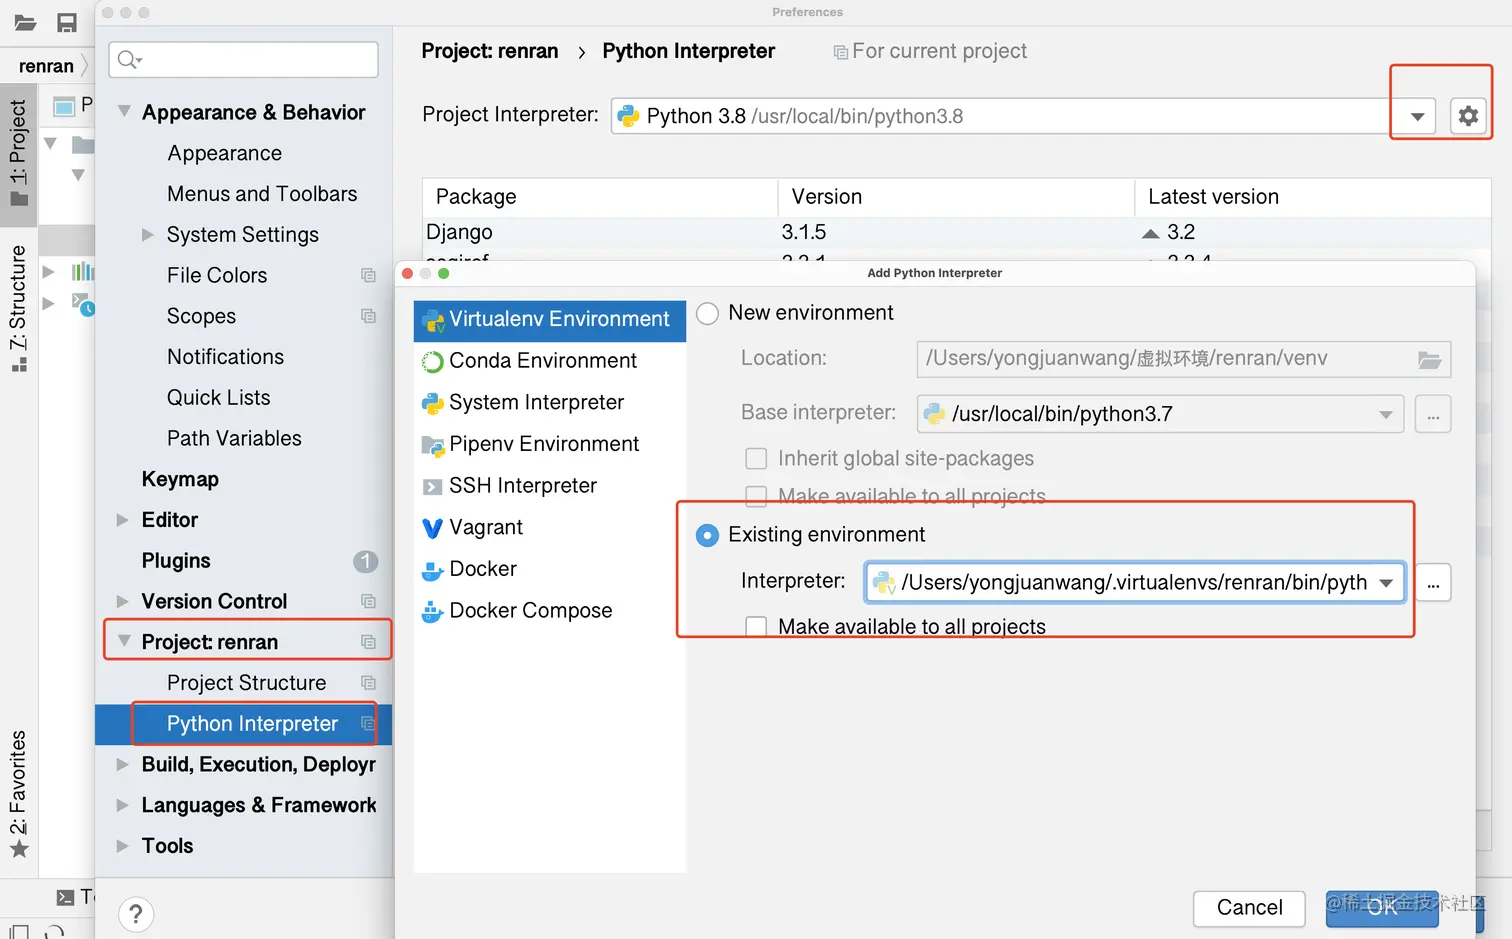Select the Django package row
This screenshot has height=939, width=1512.
[956, 232]
